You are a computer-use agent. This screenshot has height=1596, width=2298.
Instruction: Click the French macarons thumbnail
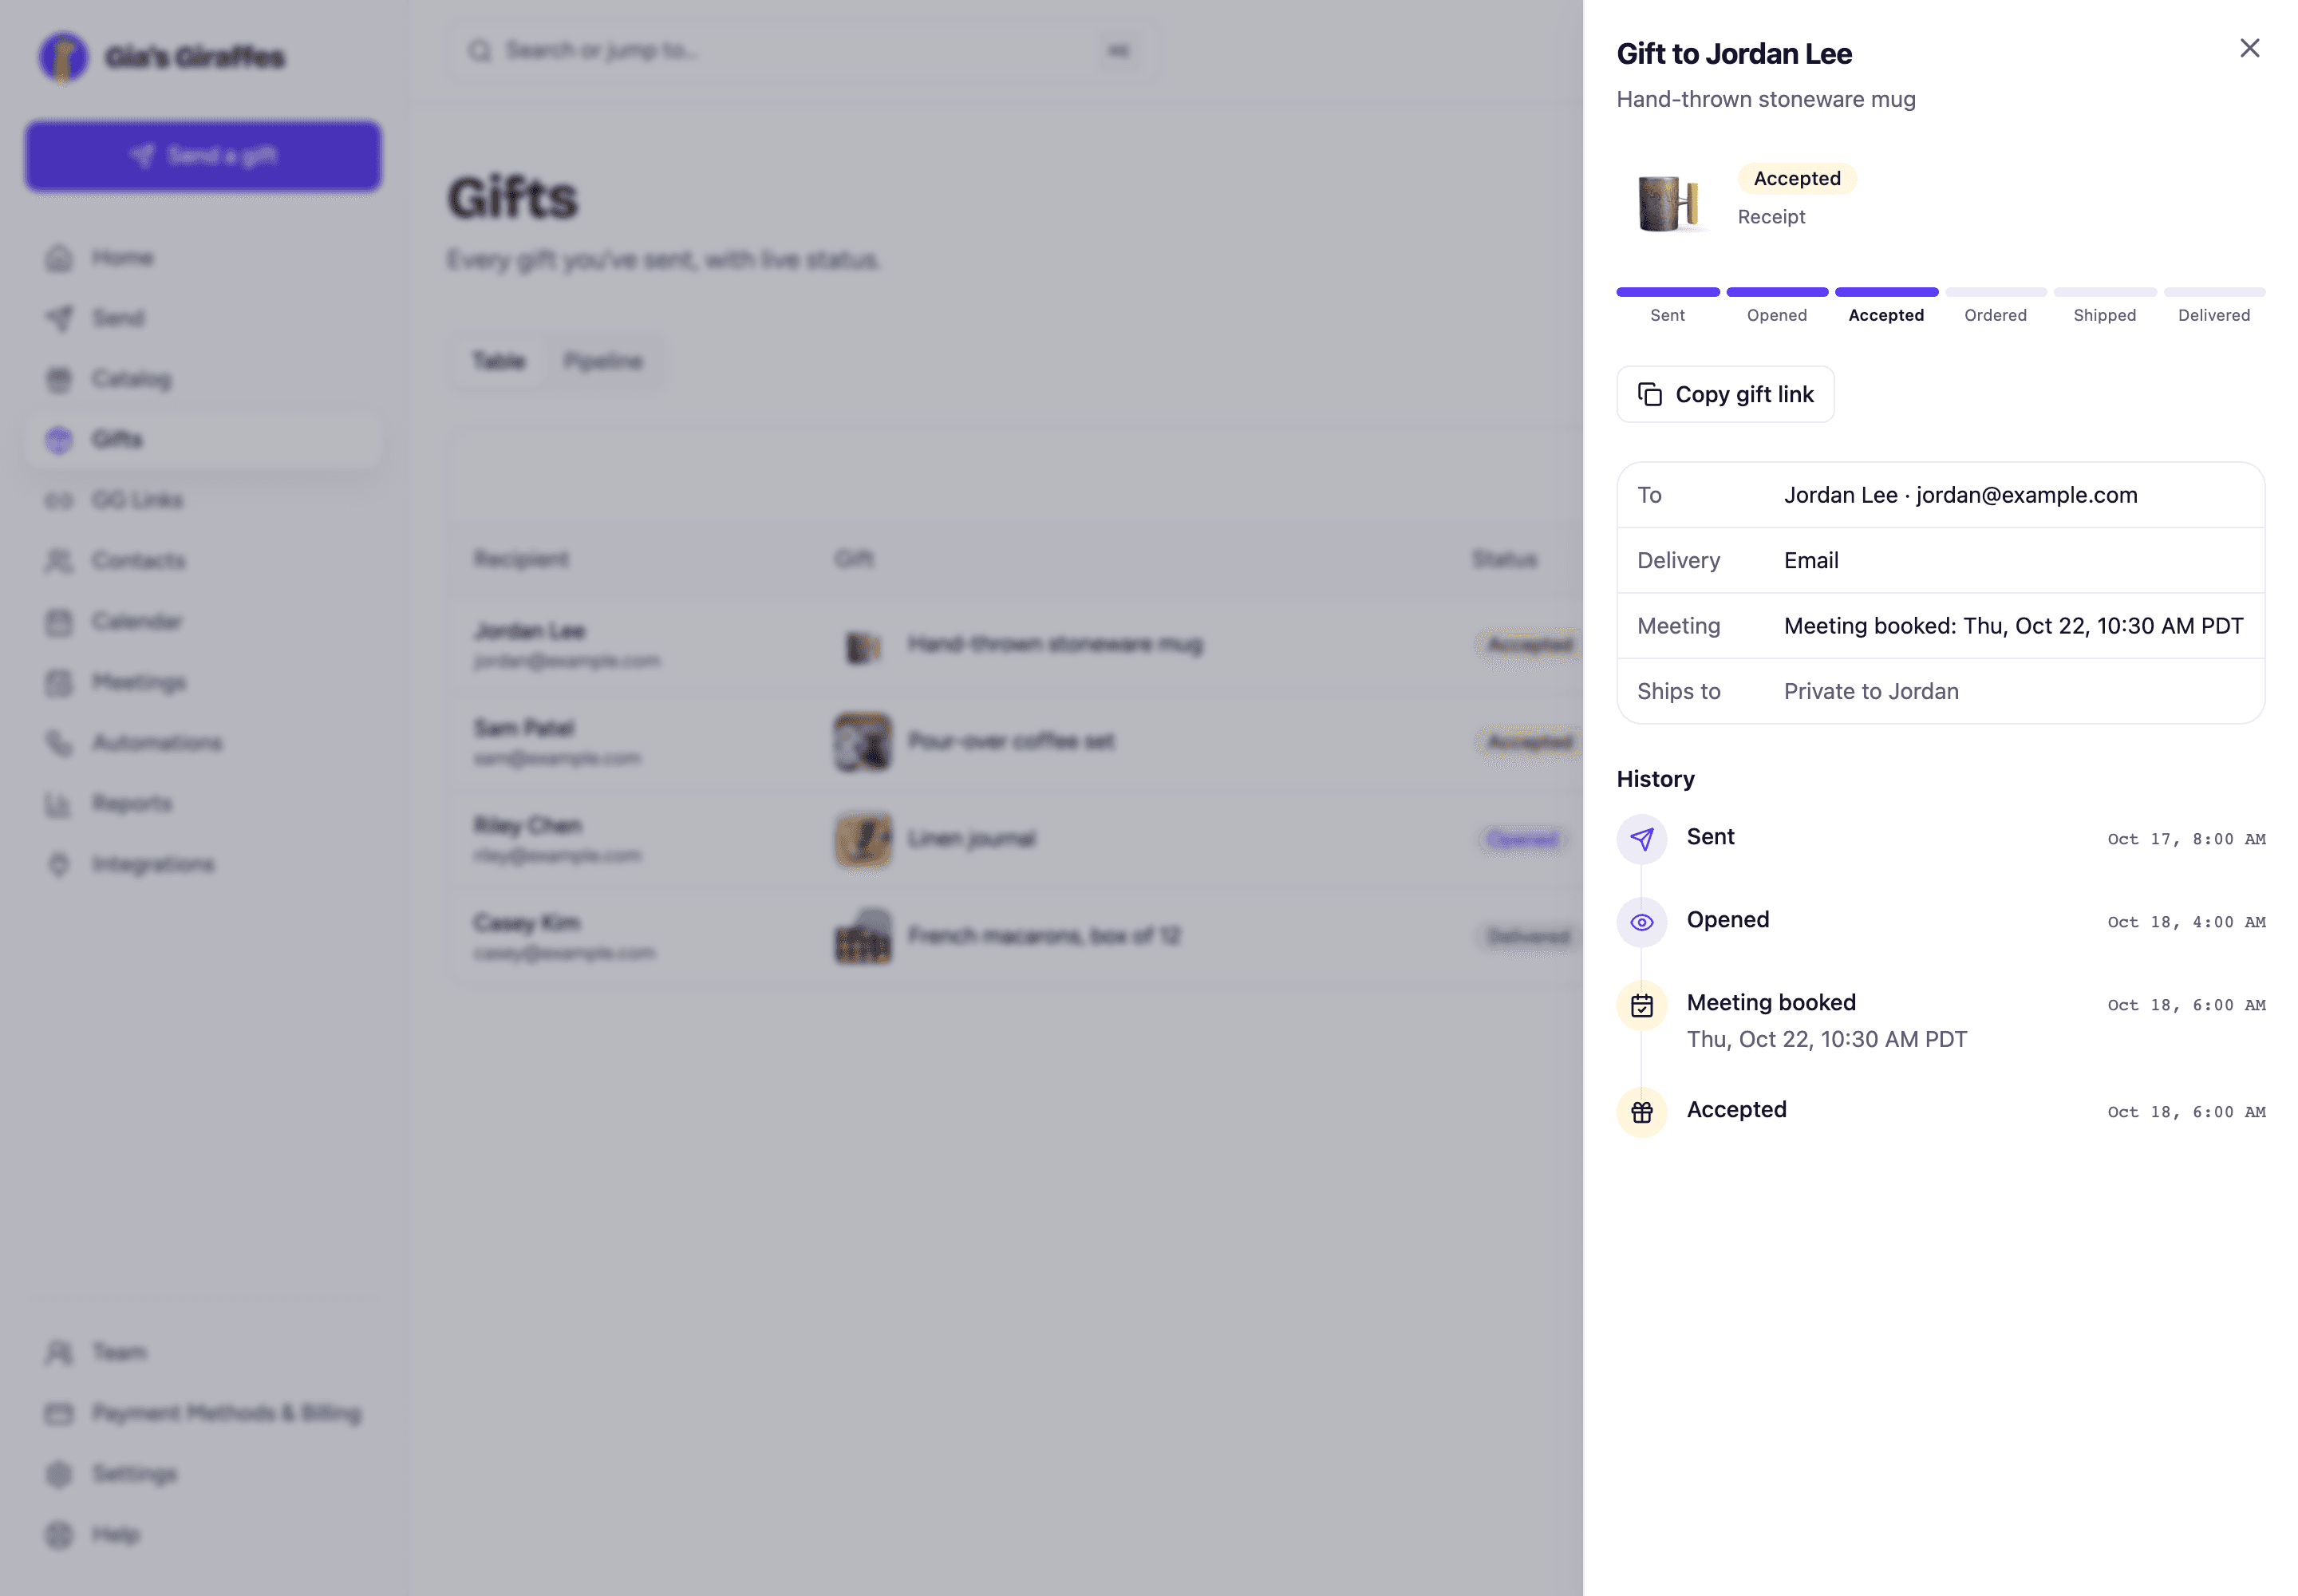coord(862,935)
